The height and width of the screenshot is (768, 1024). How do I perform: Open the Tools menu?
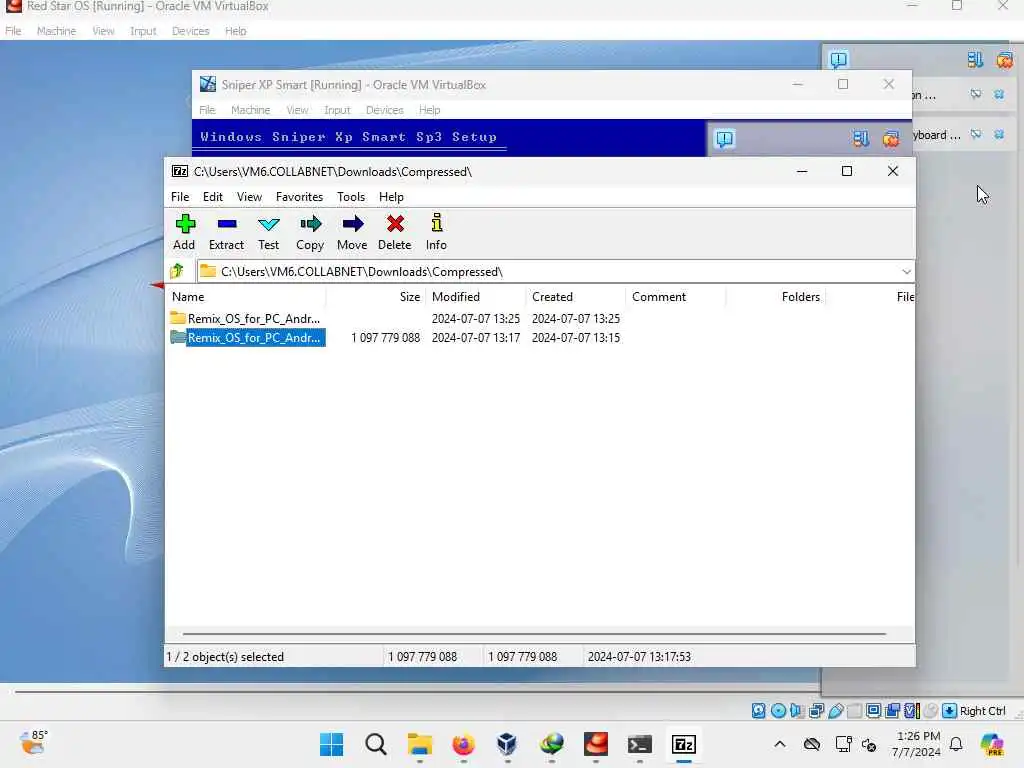[x=351, y=197]
